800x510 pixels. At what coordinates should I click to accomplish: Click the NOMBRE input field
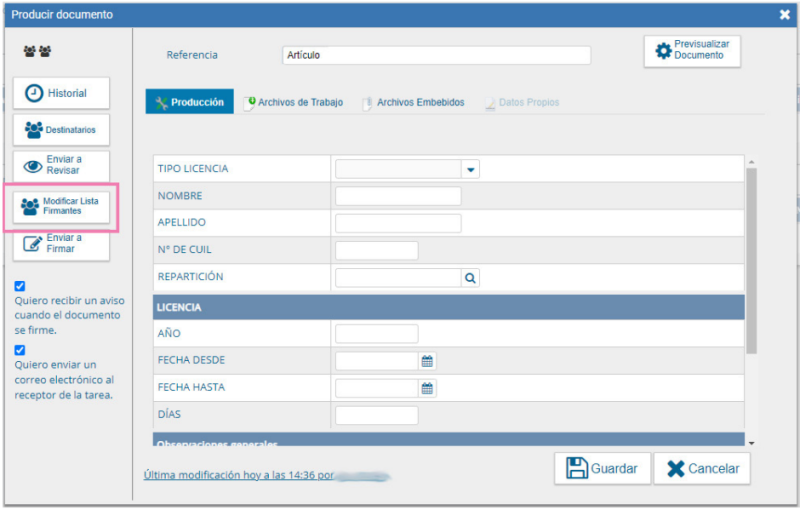pyautogui.click(x=397, y=196)
